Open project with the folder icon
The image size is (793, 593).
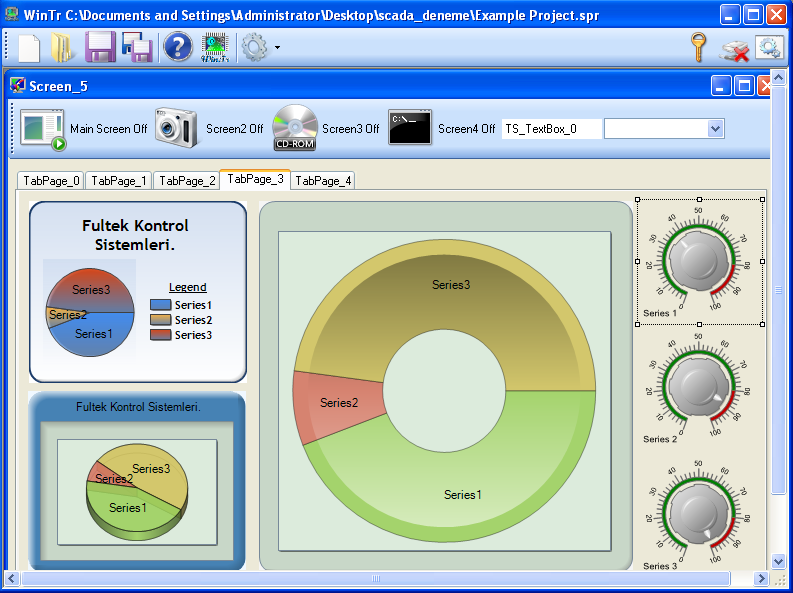63,47
